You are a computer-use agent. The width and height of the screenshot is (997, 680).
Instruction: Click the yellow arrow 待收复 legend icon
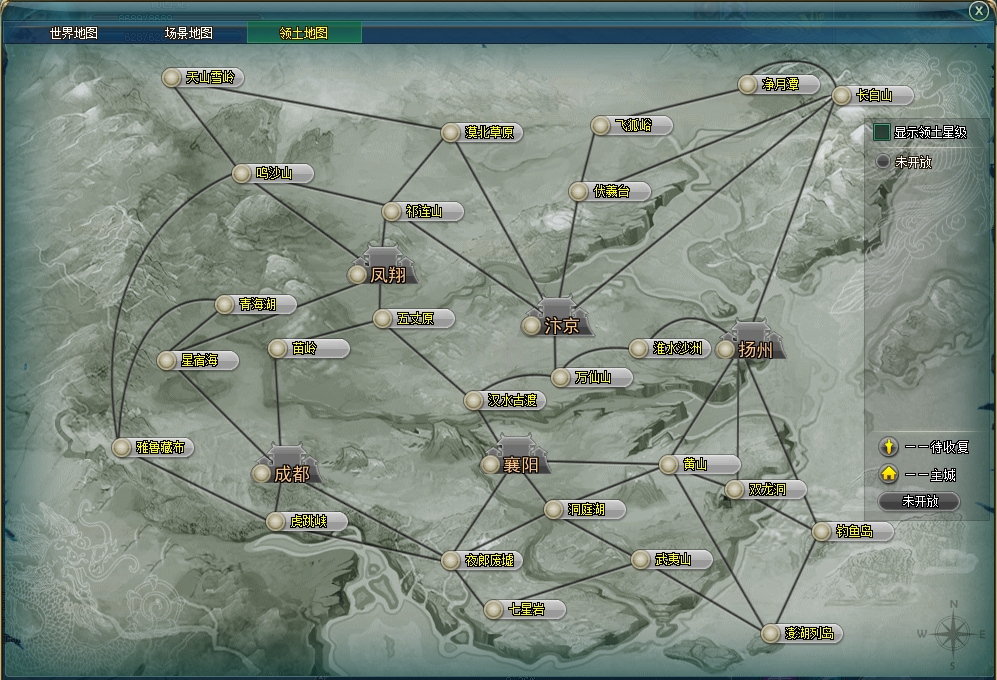pyautogui.click(x=887, y=447)
